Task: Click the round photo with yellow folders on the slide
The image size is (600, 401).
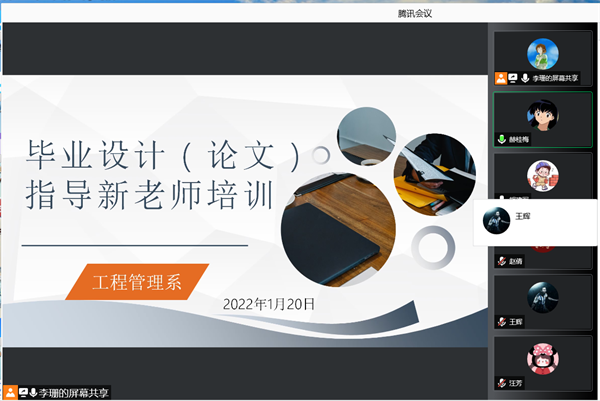Action: click(x=435, y=174)
